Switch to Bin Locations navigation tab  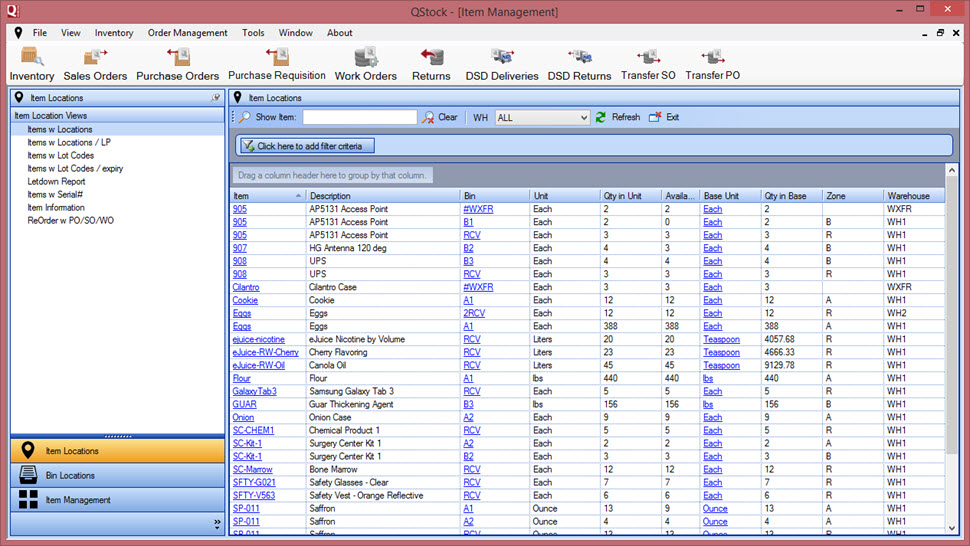tap(70, 475)
